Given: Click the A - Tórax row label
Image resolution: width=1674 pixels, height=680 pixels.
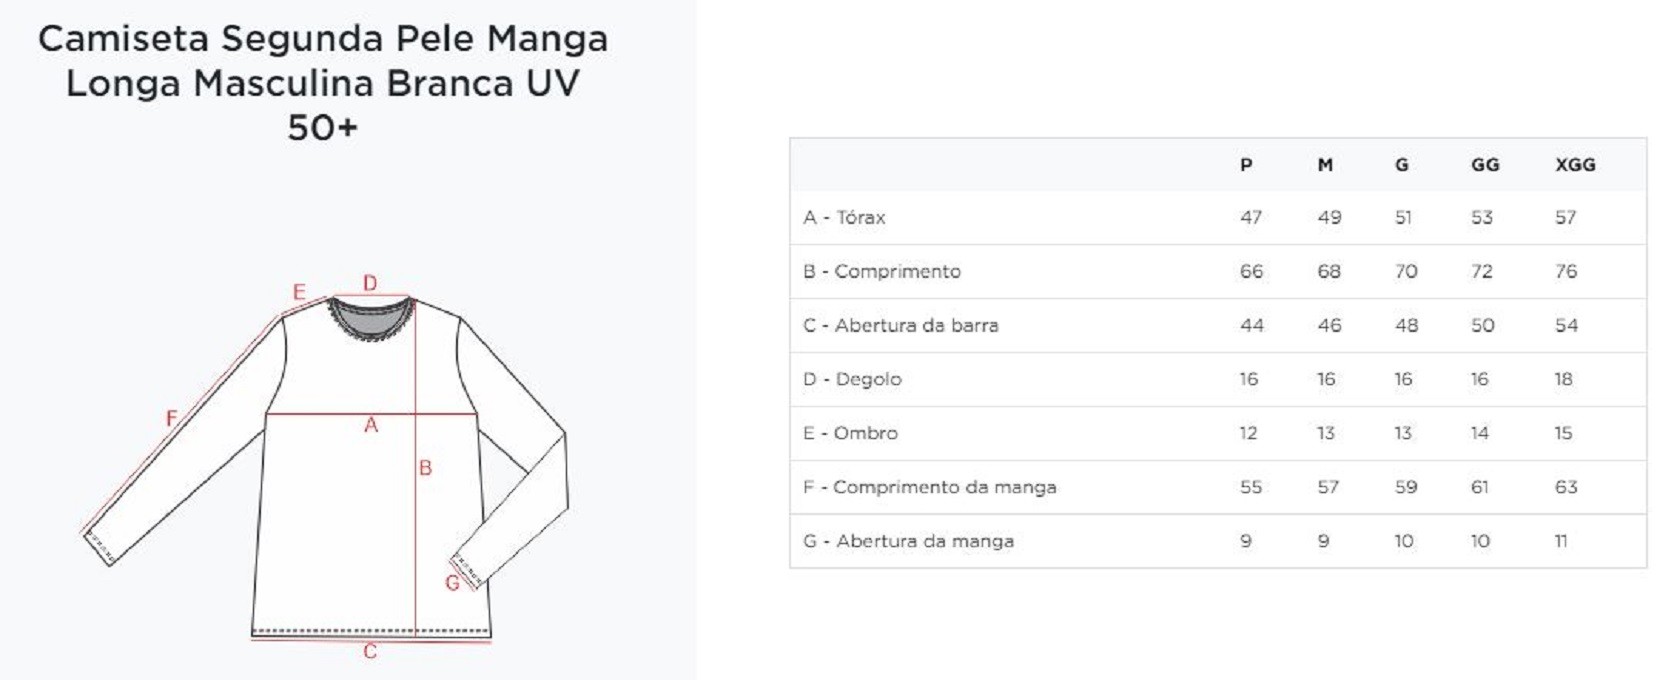Looking at the screenshot, I should tap(844, 218).
